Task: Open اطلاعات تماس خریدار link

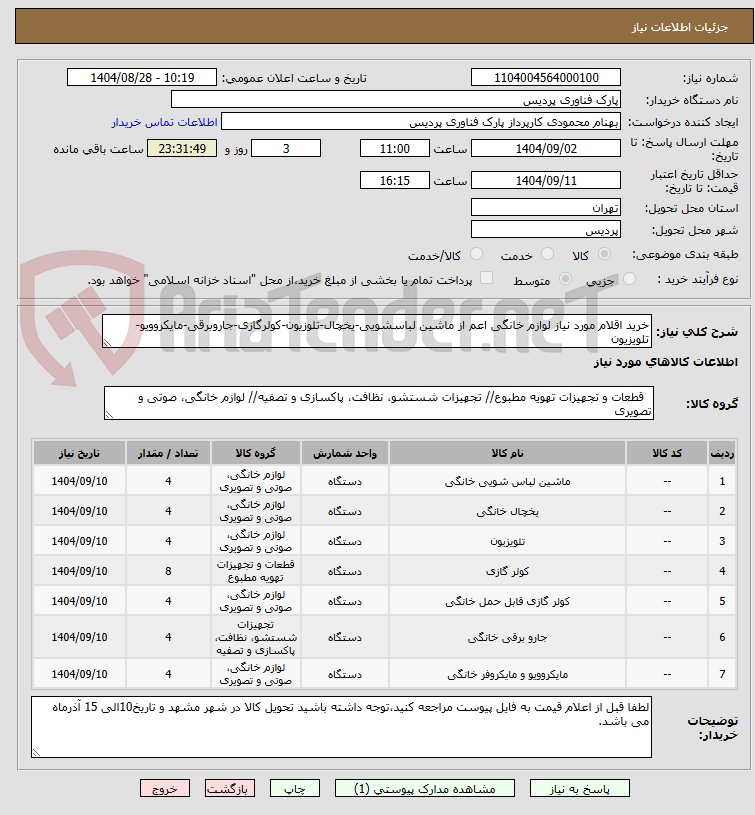Action: point(164,122)
